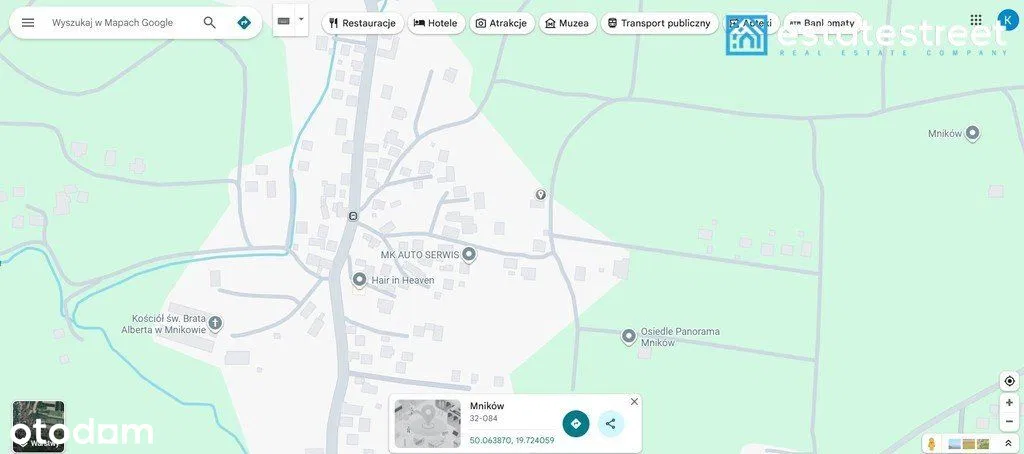Select the Restauracje category chip
The image size is (1024, 454).
coord(362,23)
